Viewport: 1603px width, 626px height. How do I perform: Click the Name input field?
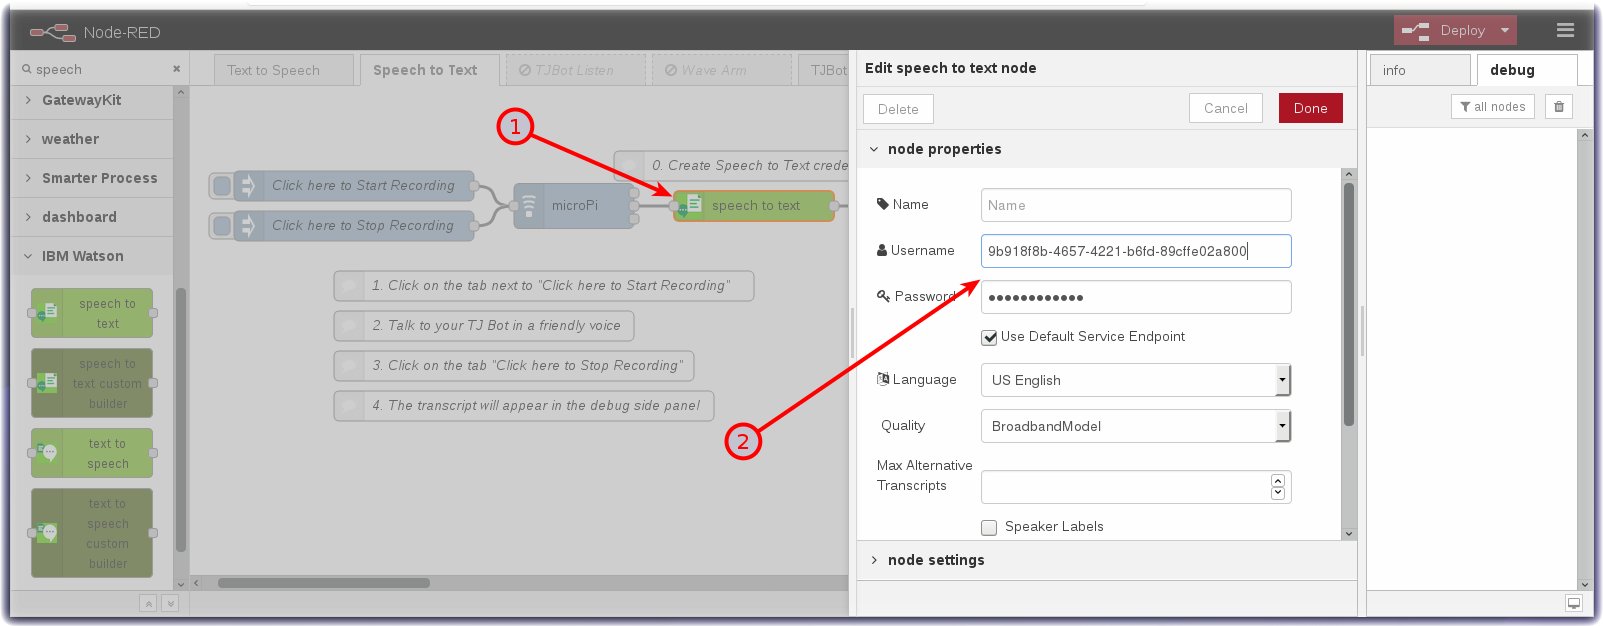pos(1136,205)
